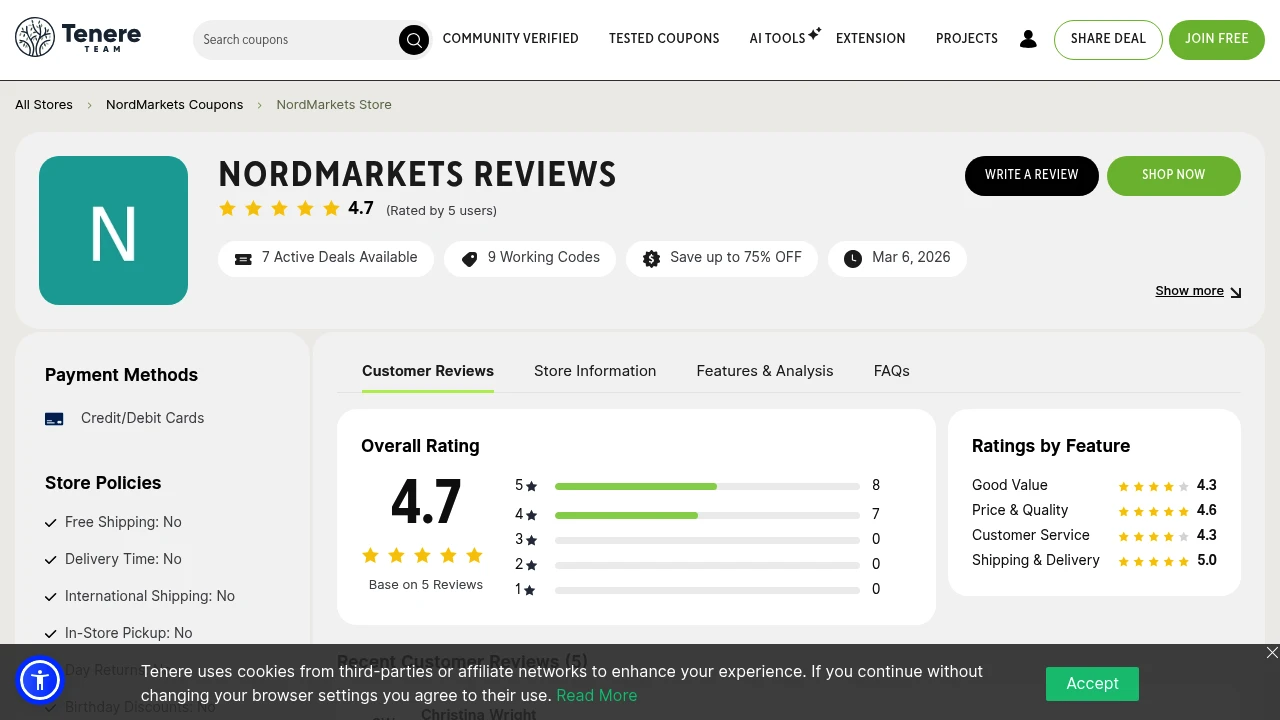The height and width of the screenshot is (720, 1280).
Task: Click Write a Review button
Action: click(1032, 175)
